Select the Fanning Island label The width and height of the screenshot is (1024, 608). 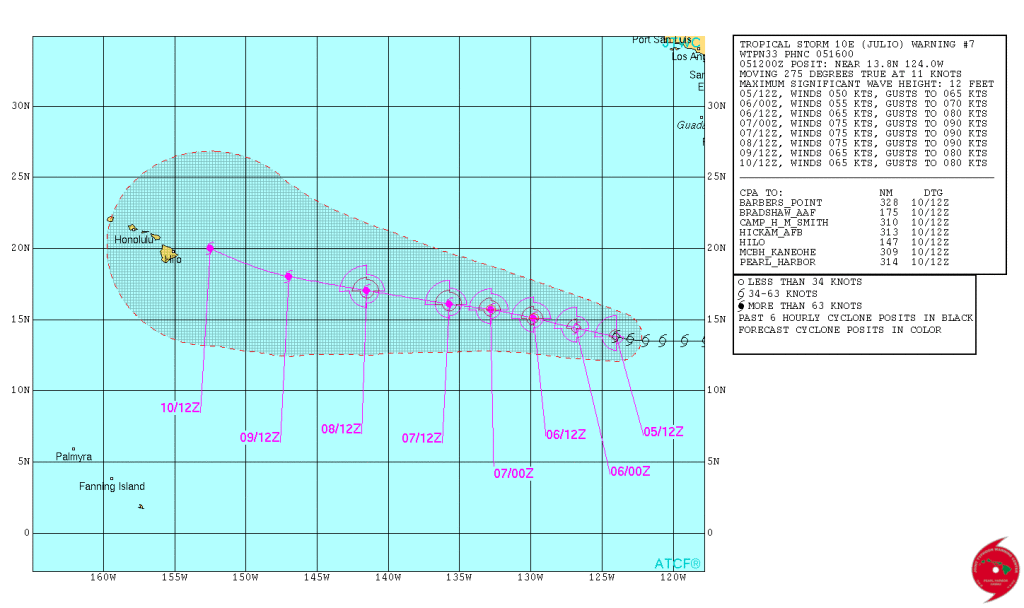coord(112,487)
